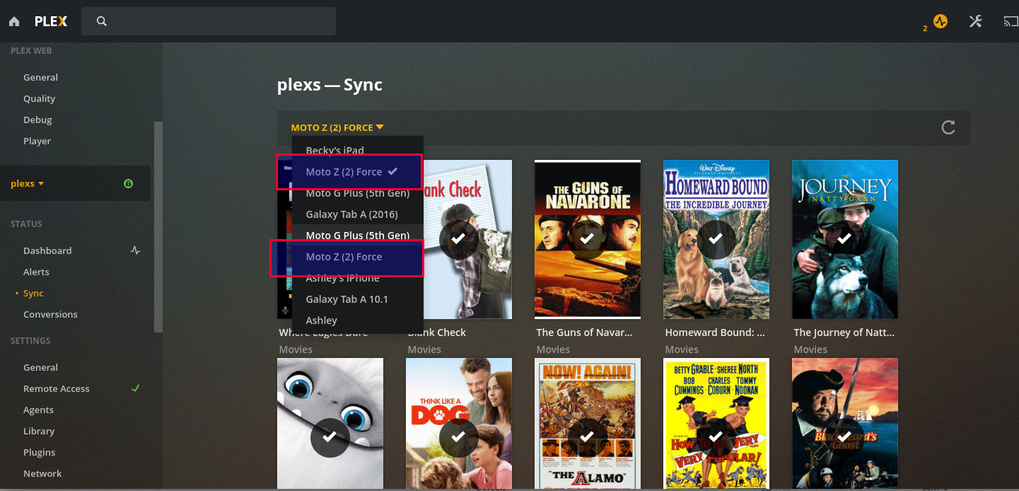The height and width of the screenshot is (491, 1019).
Task: Open Library settings
Action: [x=38, y=431]
